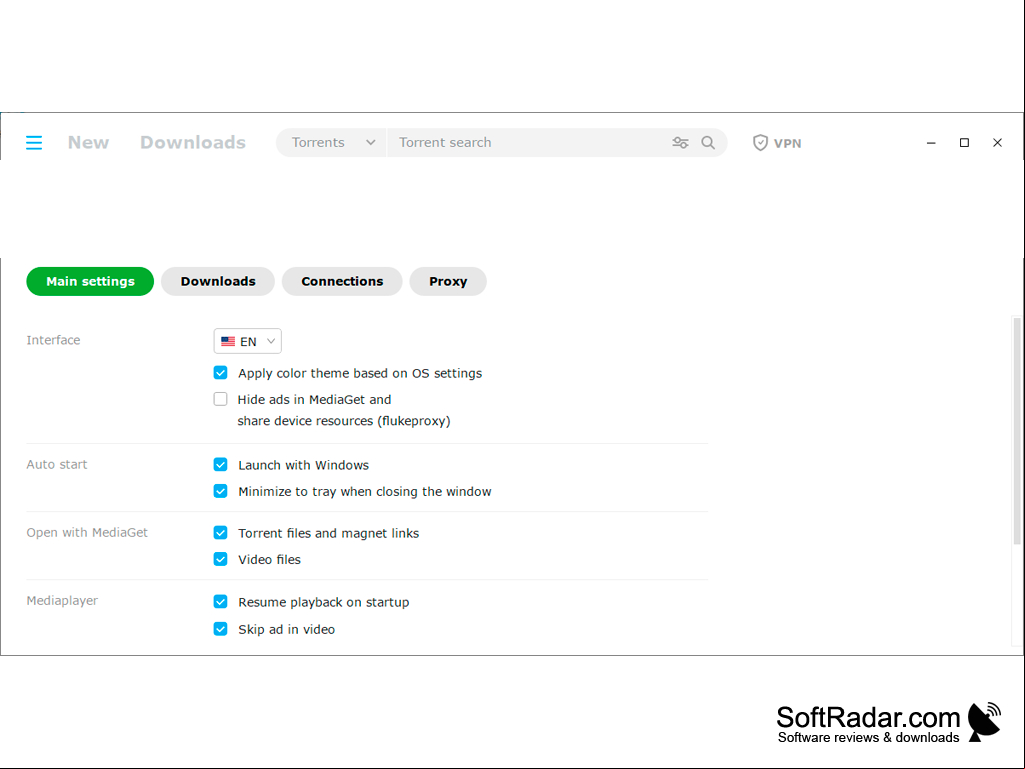1025x769 pixels.
Task: Toggle Minimize to tray when closing
Action: (x=220, y=491)
